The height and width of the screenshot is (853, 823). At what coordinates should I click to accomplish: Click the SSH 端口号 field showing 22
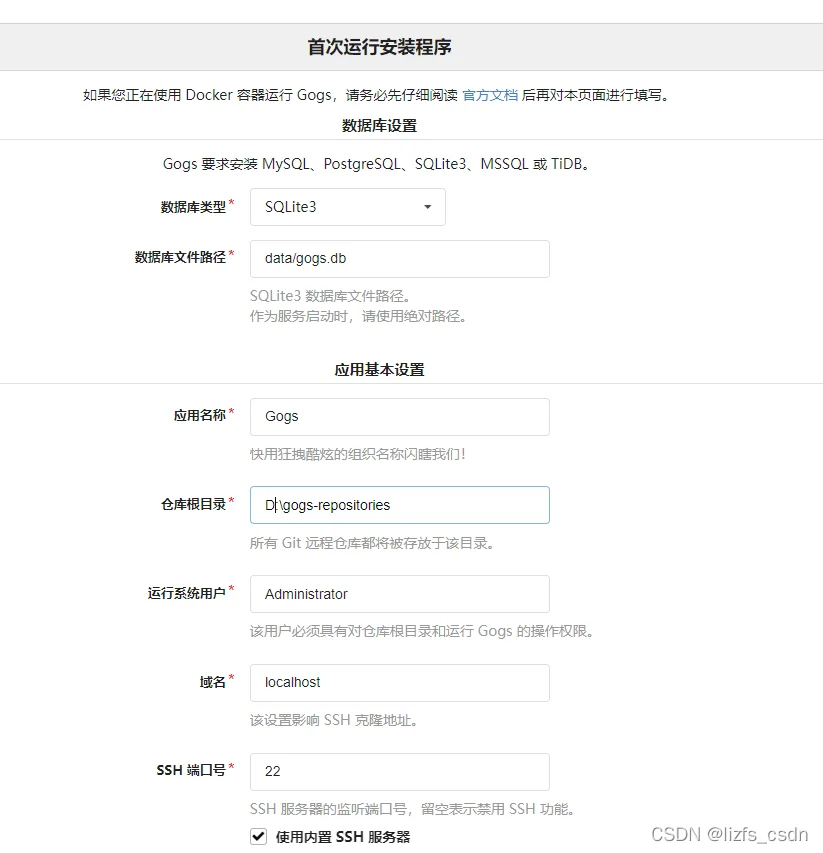click(x=400, y=772)
